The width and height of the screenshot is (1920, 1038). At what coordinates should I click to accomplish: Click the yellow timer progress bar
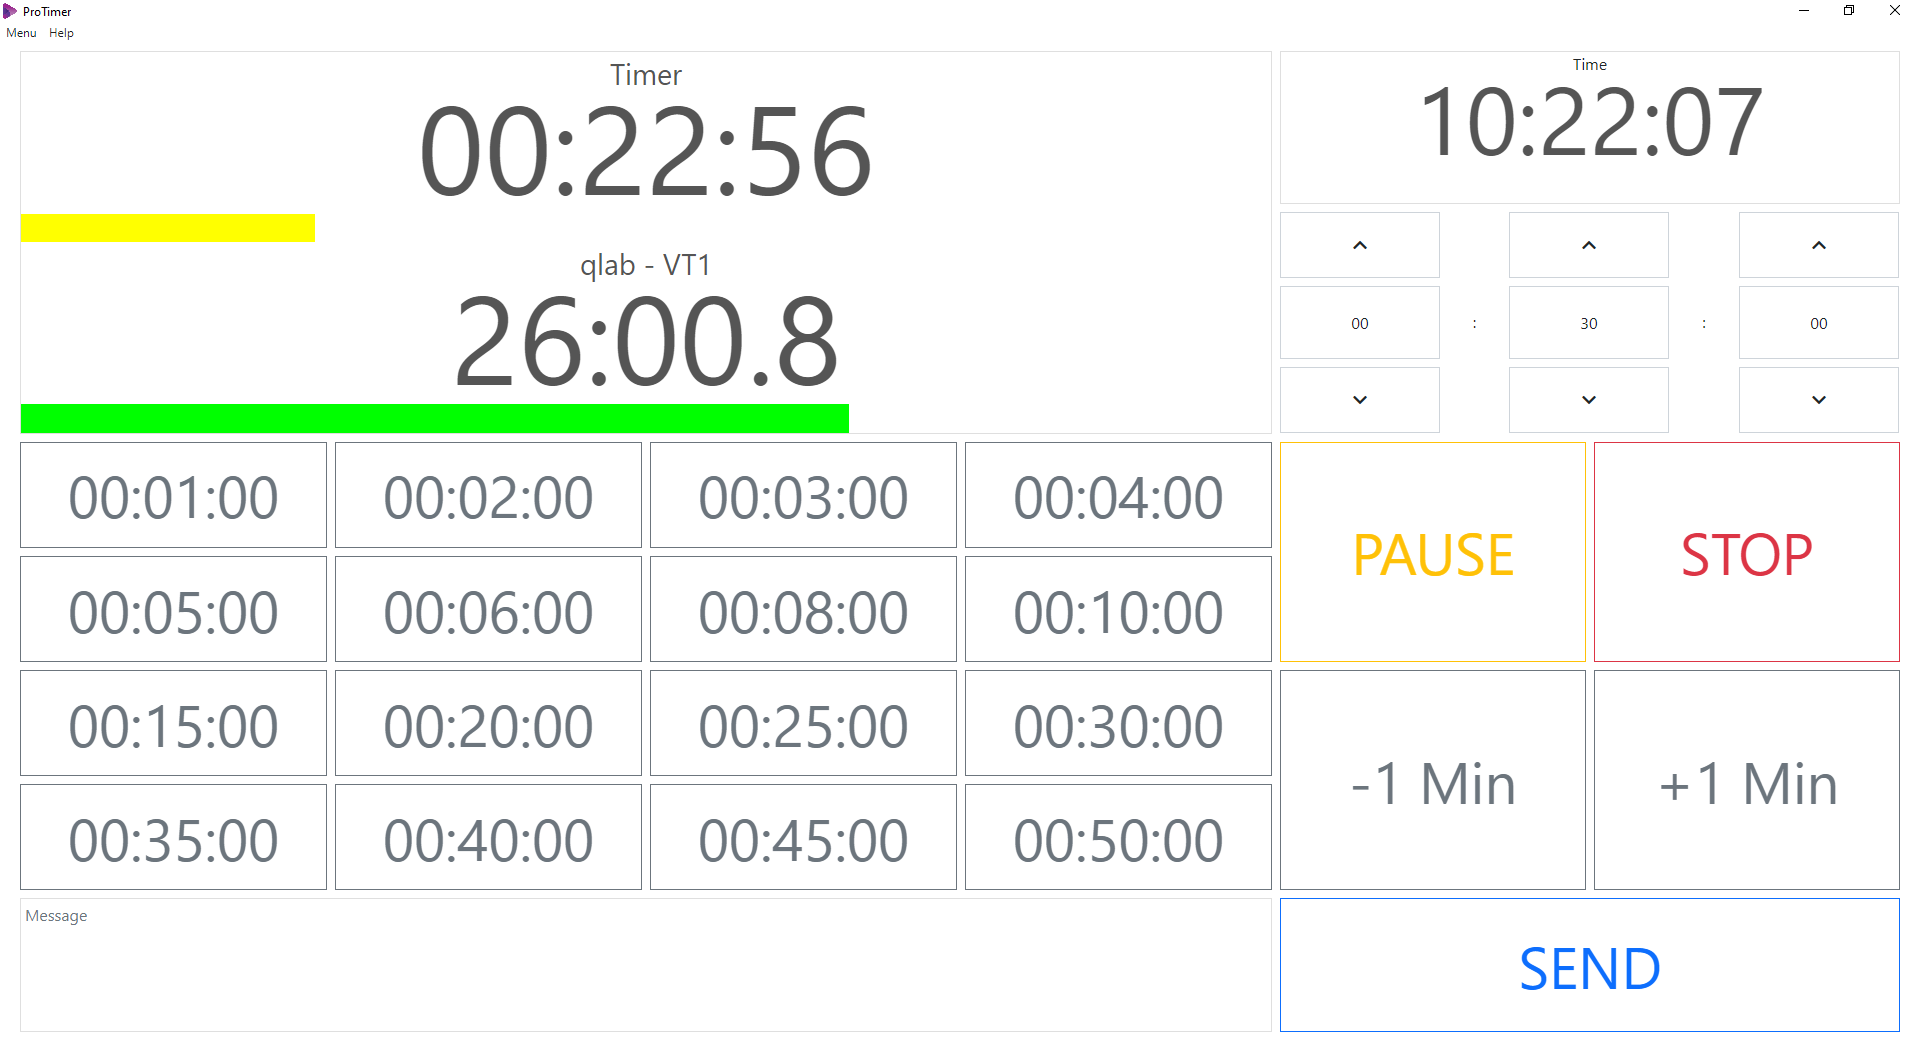(x=168, y=227)
